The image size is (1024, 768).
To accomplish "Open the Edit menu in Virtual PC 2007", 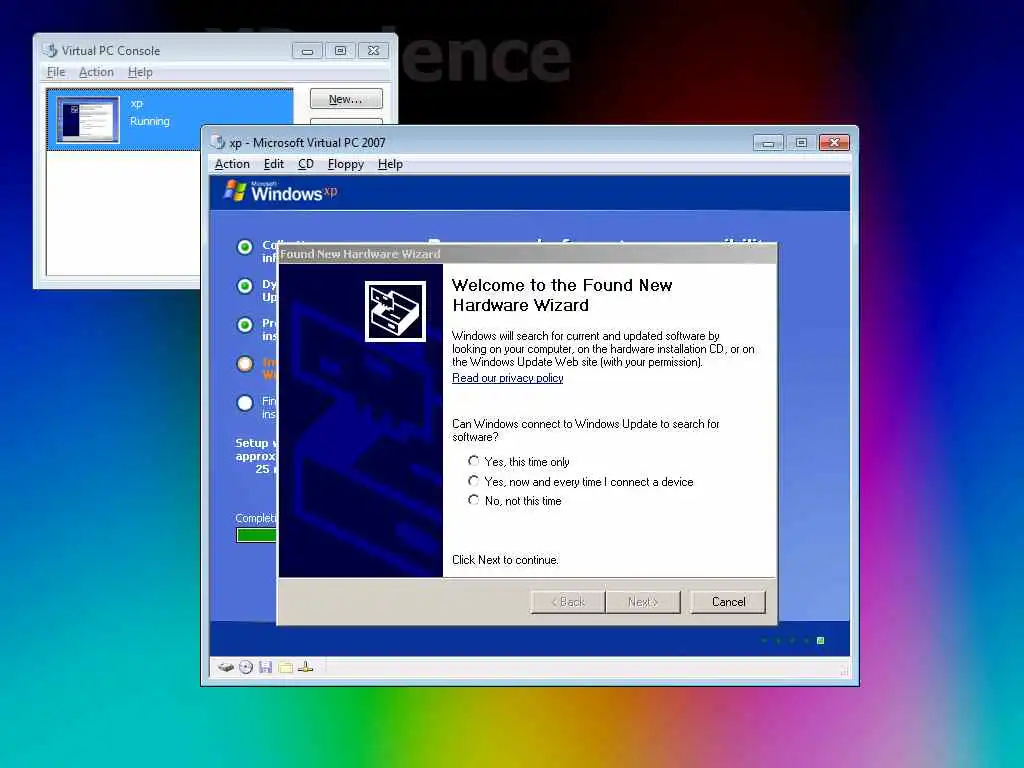I will click(274, 164).
